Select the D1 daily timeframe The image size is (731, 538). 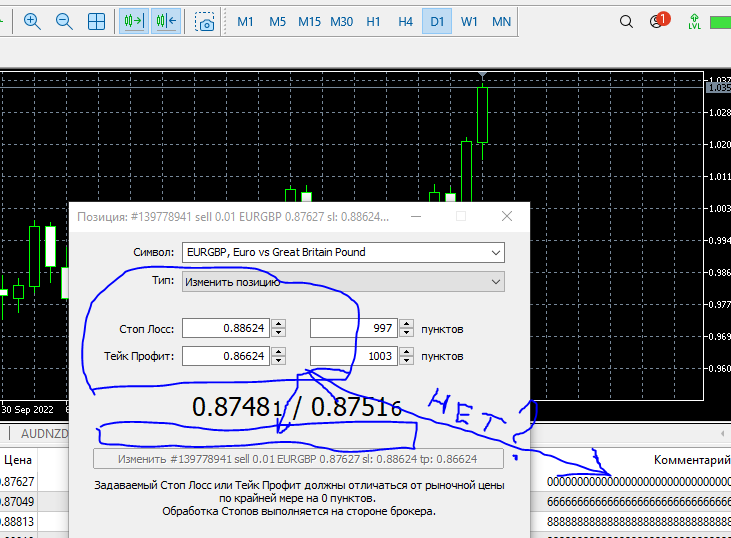coord(437,21)
